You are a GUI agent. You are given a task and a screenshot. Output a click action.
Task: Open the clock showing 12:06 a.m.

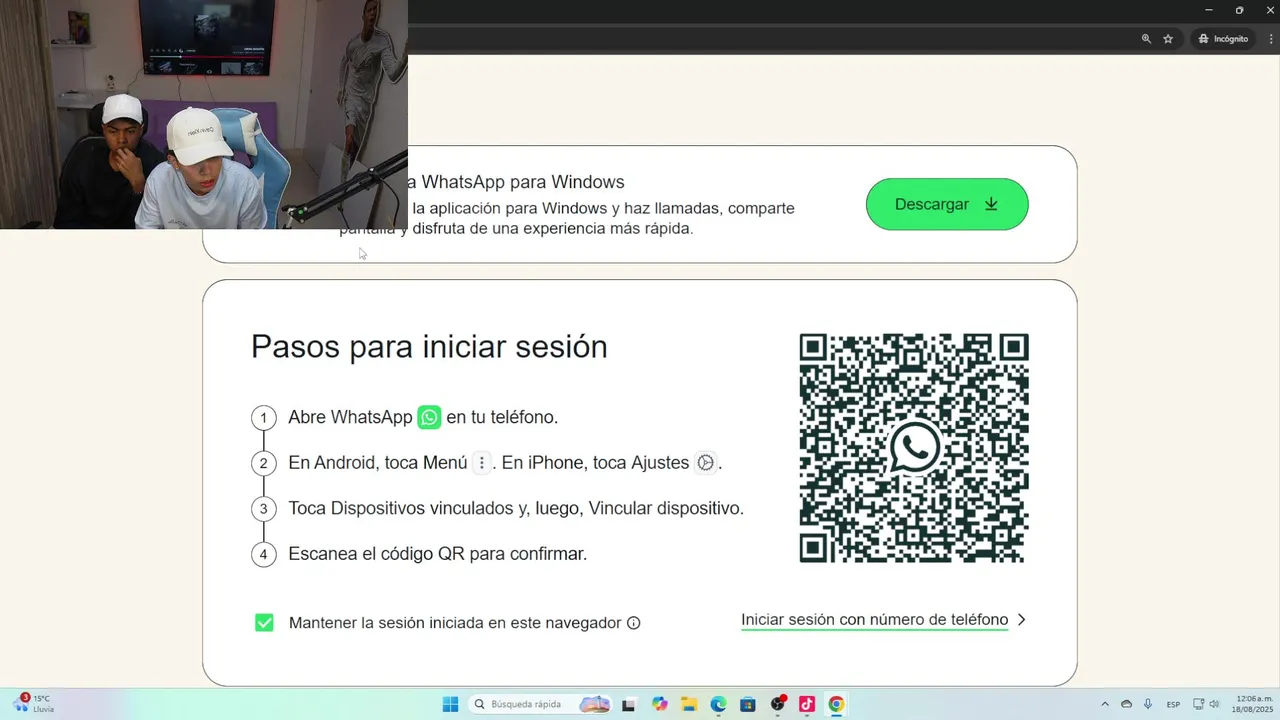click(x=1254, y=704)
